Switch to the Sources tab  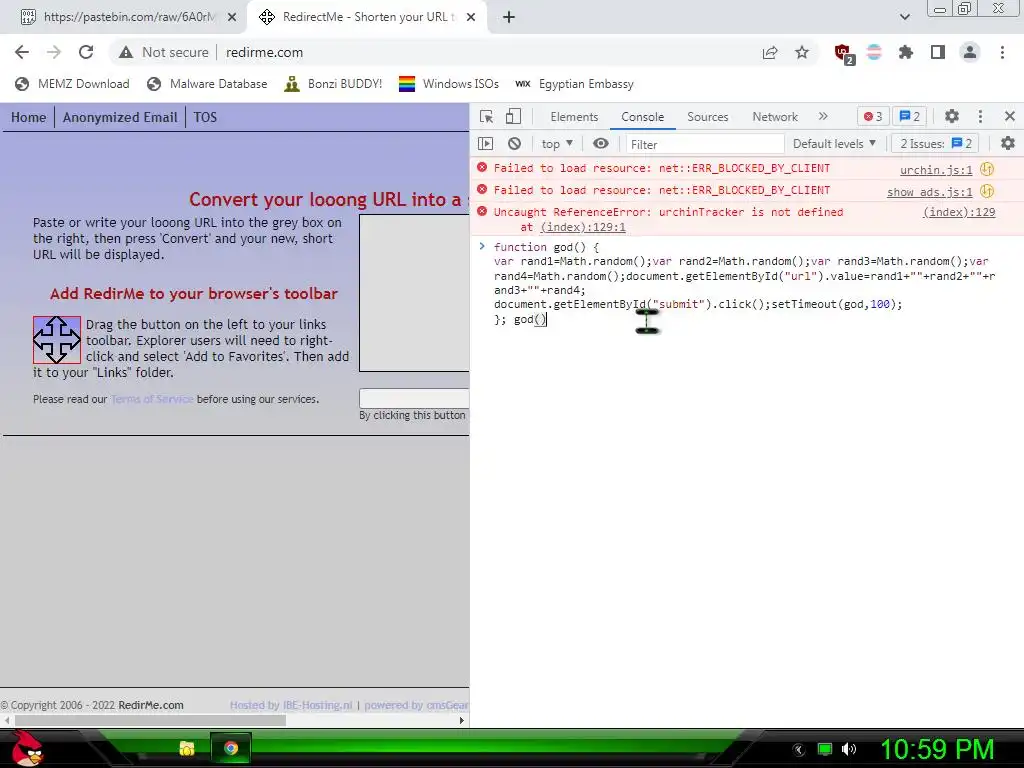[707, 117]
